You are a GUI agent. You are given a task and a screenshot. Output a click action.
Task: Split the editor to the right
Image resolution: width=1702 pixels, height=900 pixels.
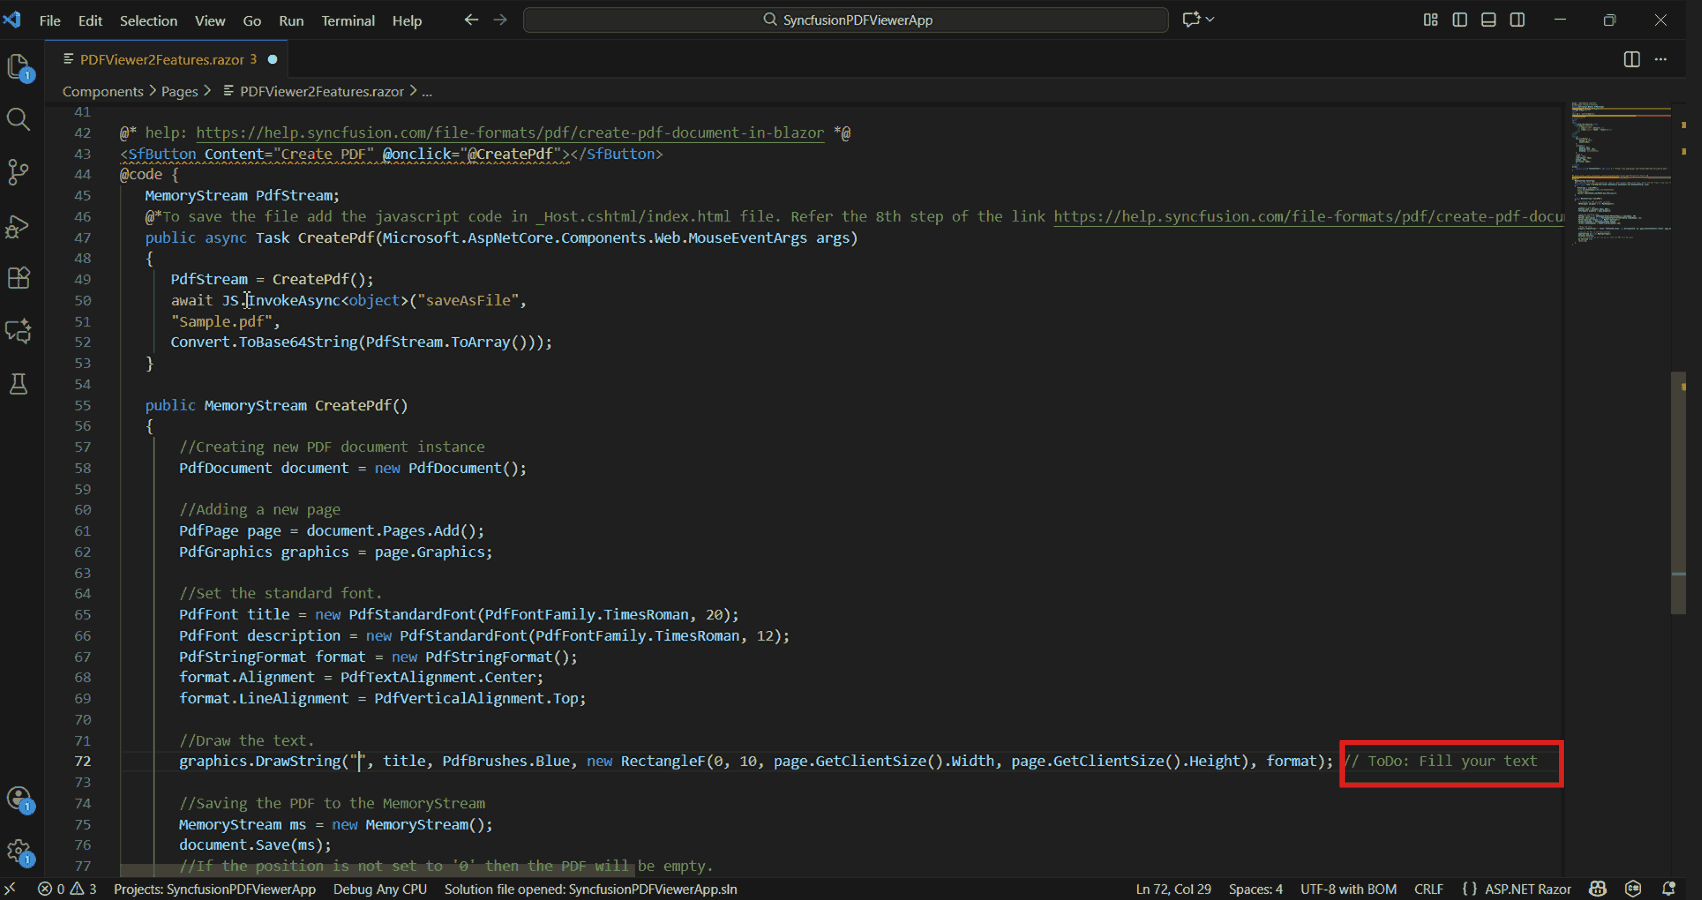(1632, 59)
